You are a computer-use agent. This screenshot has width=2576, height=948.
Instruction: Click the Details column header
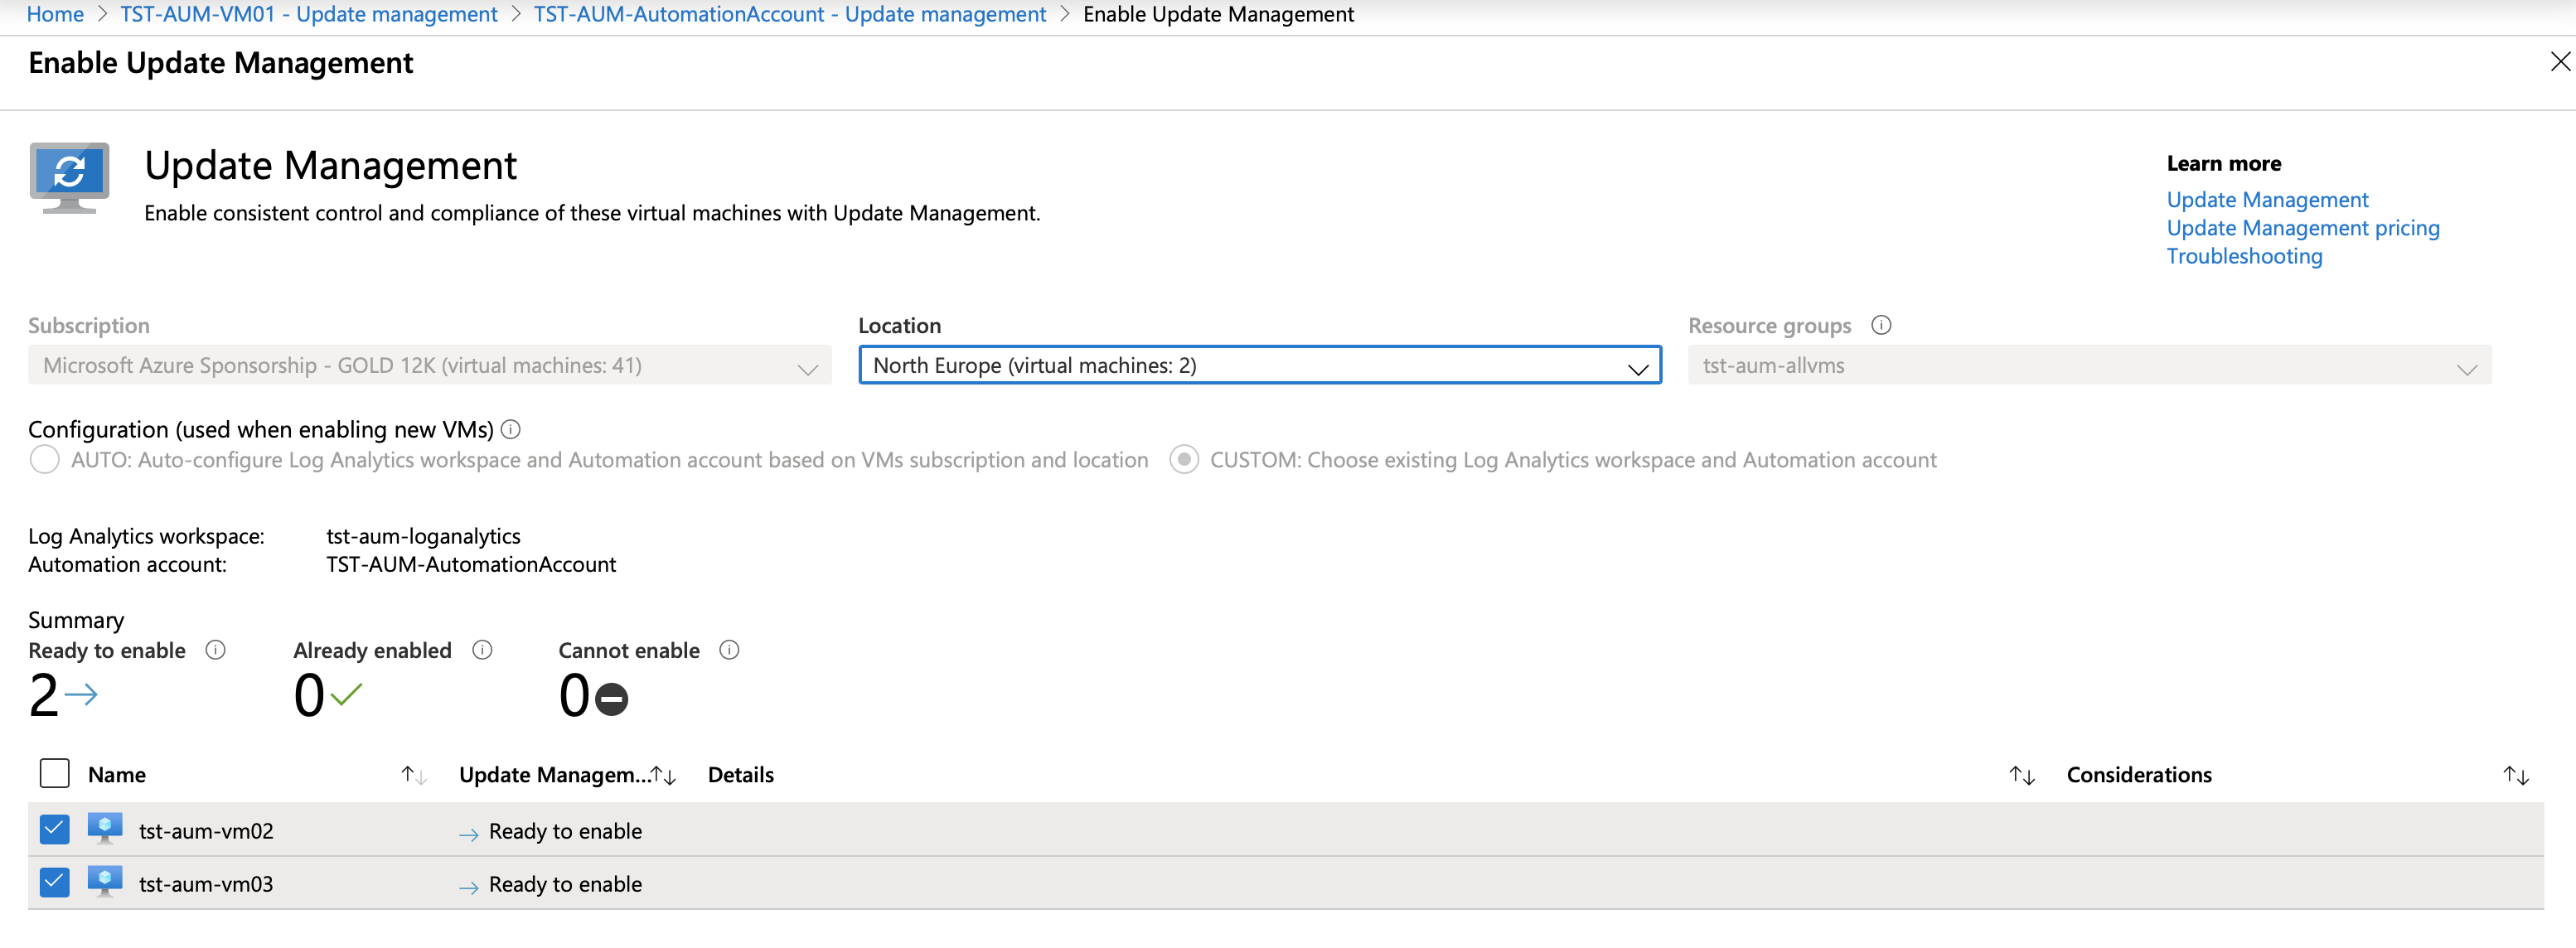tap(741, 775)
